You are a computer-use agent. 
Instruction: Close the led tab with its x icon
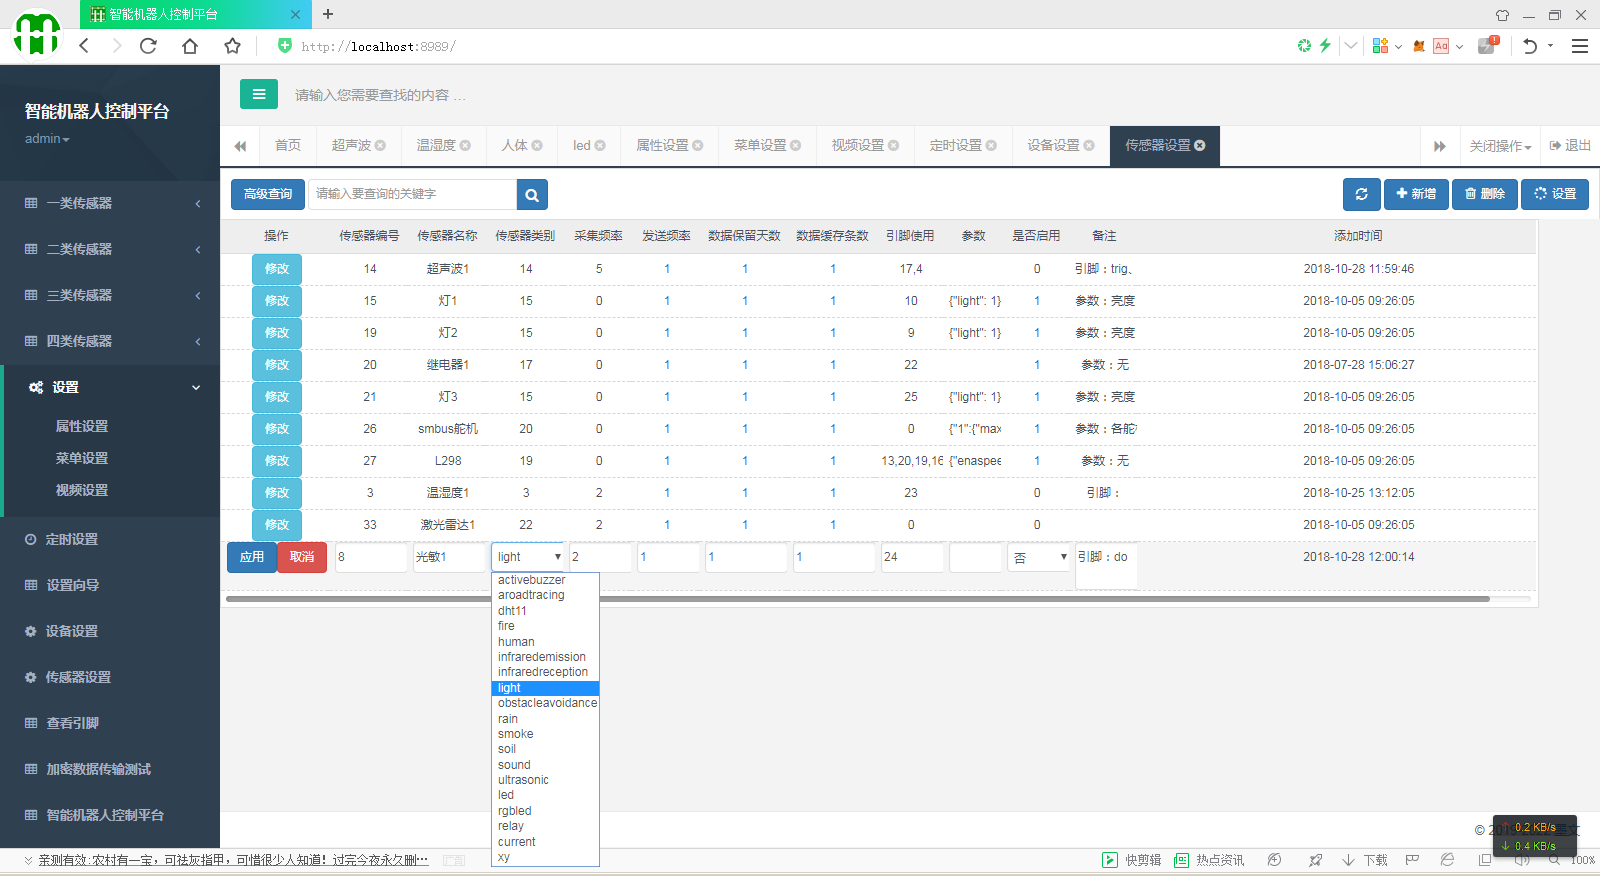point(600,146)
